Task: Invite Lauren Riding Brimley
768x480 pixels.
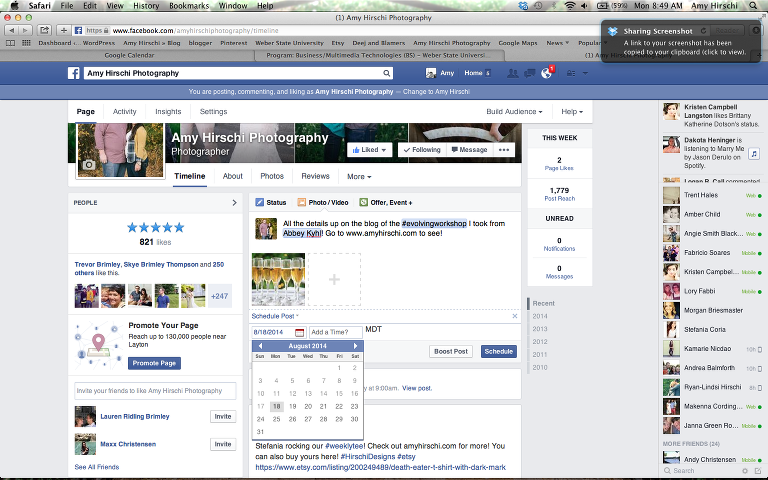Action: 223,417
